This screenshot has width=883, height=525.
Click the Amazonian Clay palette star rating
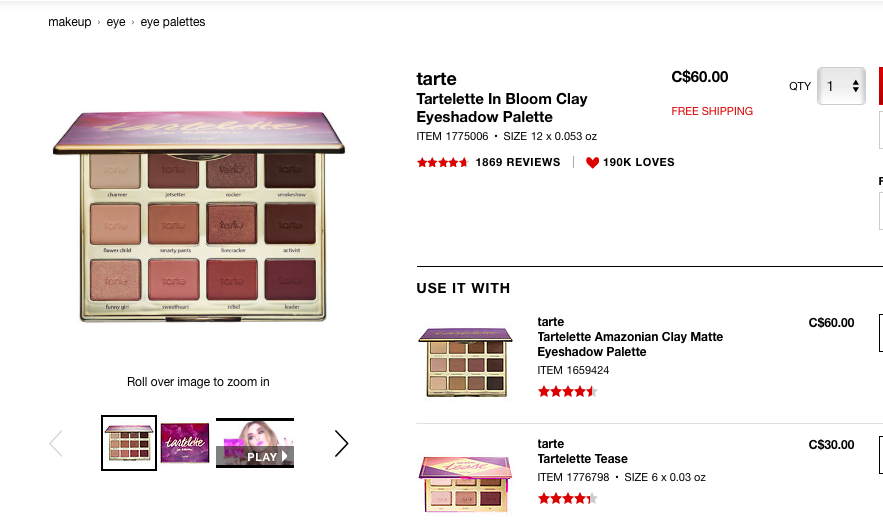[x=567, y=391]
